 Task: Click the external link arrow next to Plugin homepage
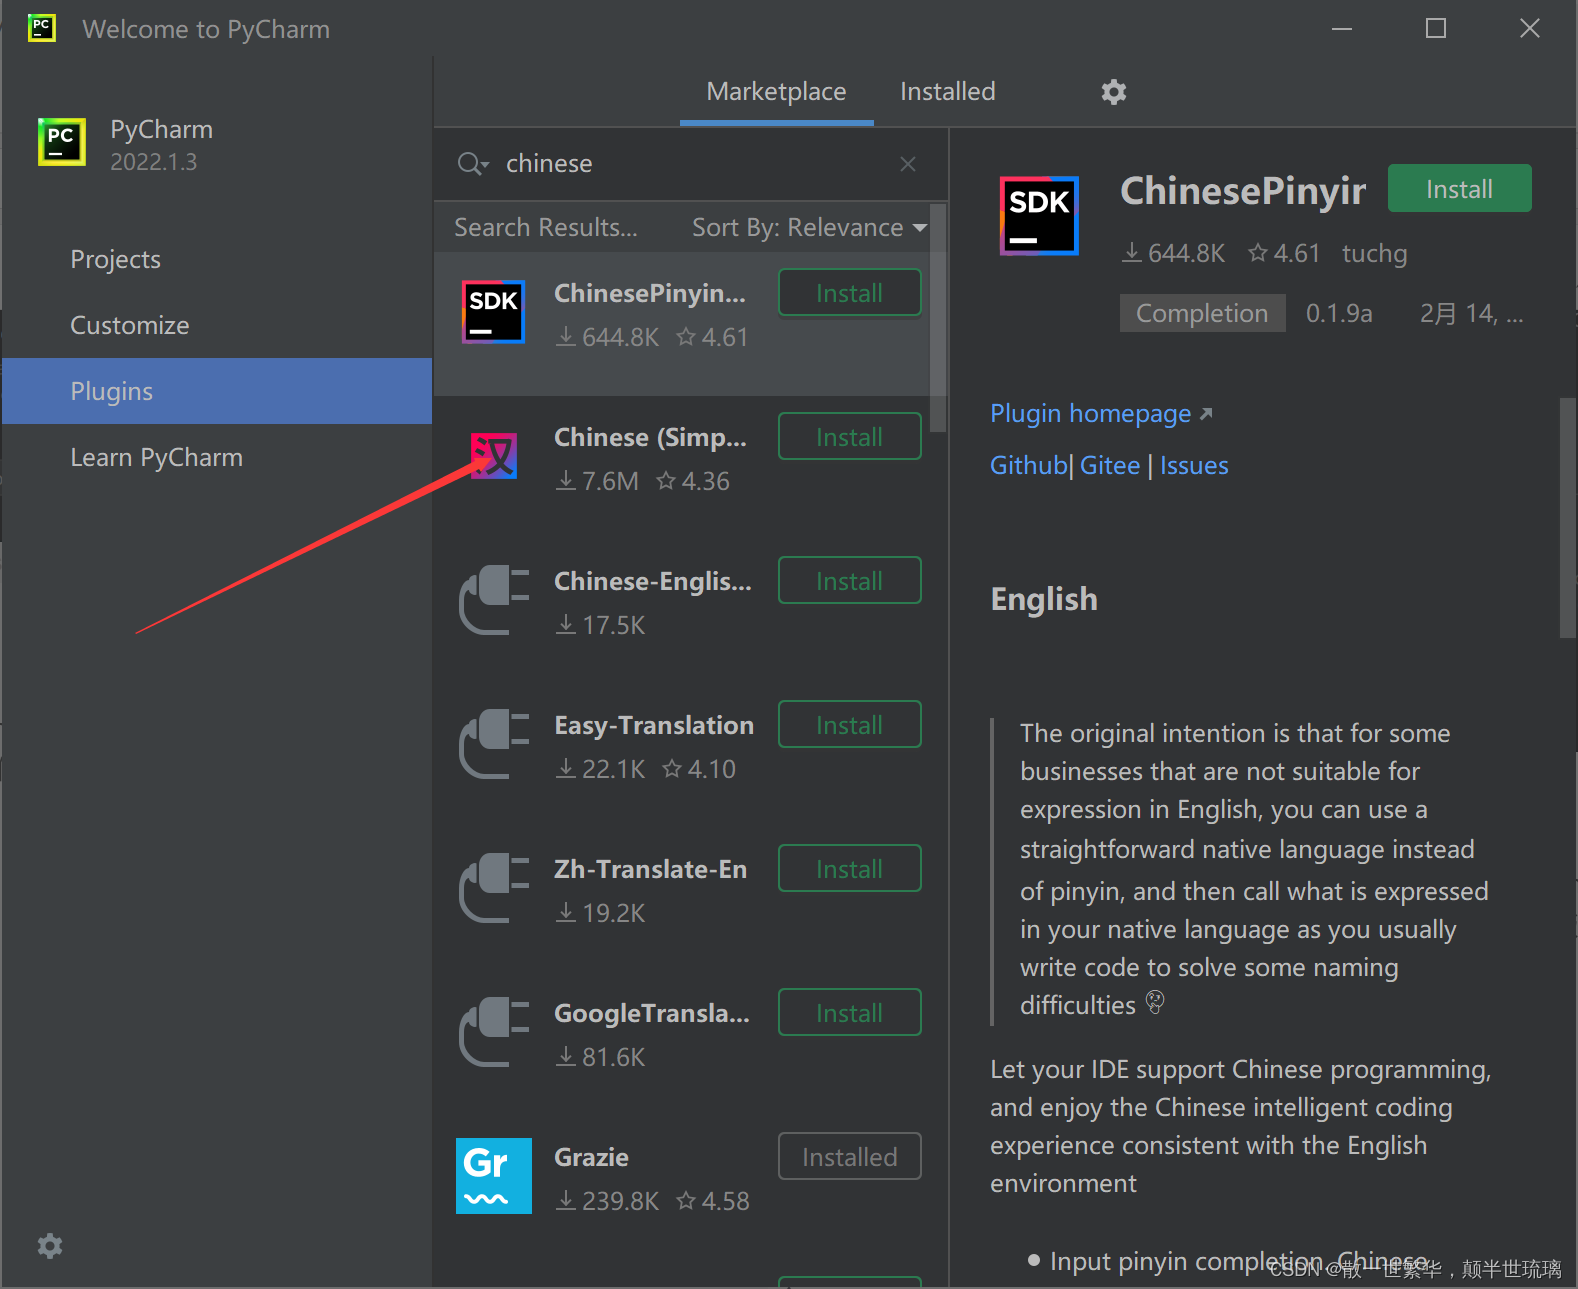click(x=1206, y=414)
